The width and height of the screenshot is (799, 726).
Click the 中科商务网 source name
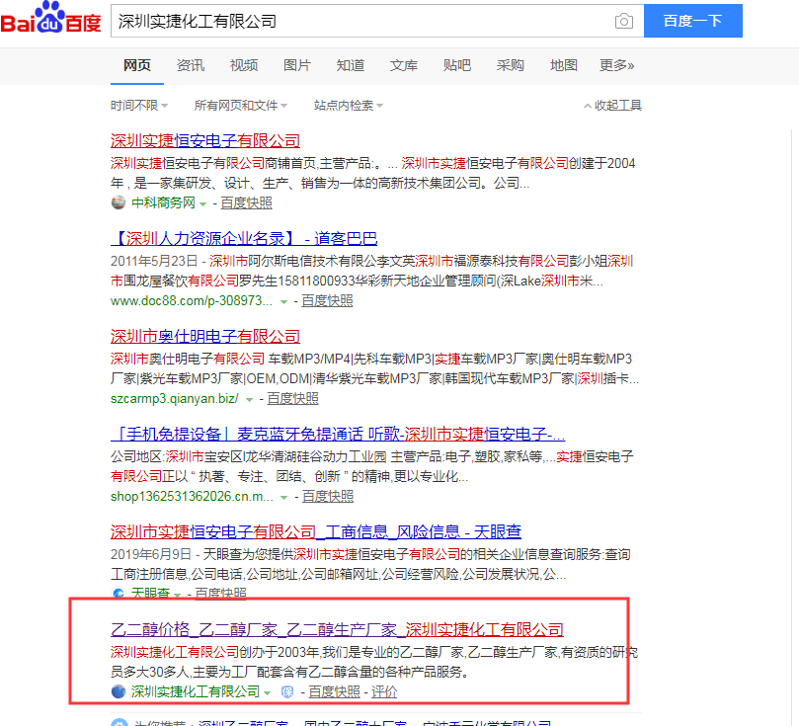pyautogui.click(x=163, y=203)
